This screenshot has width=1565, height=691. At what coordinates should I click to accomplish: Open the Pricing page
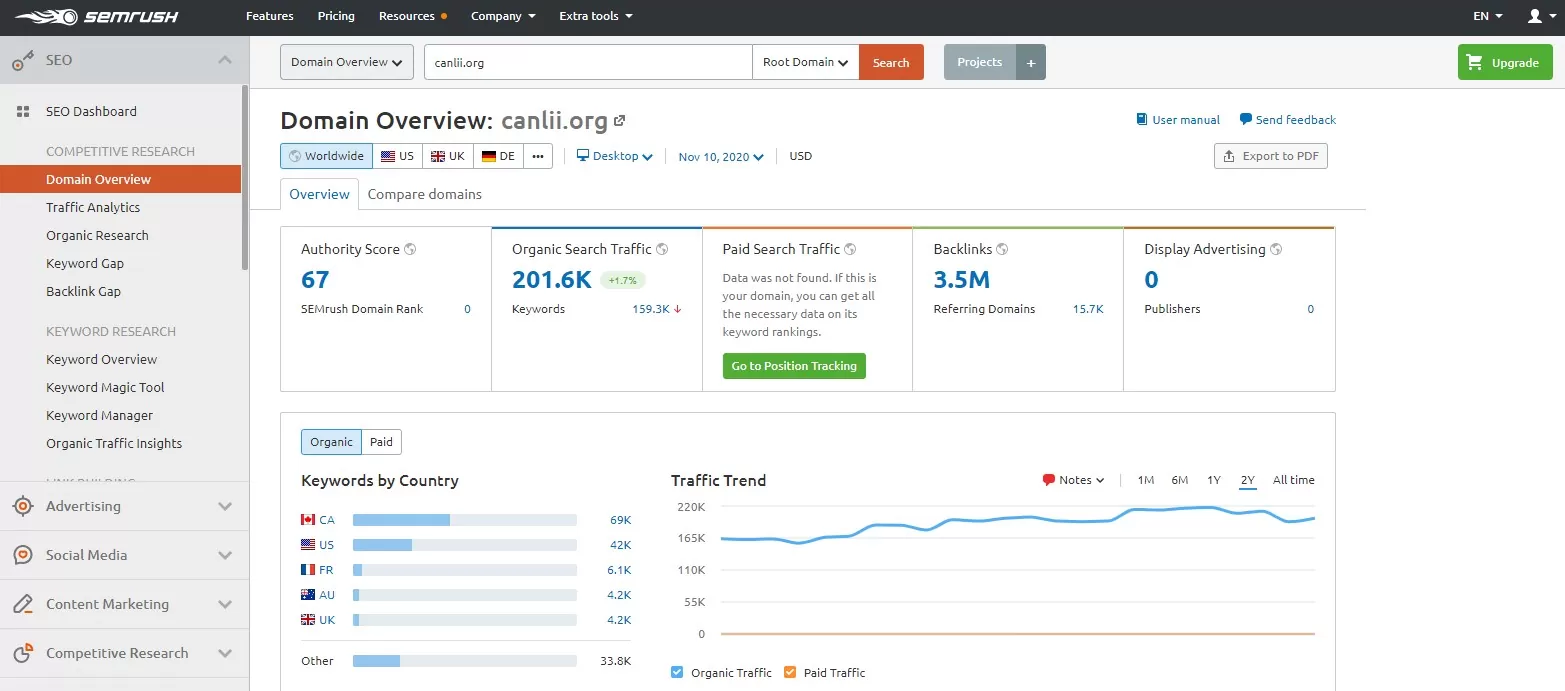(x=336, y=16)
